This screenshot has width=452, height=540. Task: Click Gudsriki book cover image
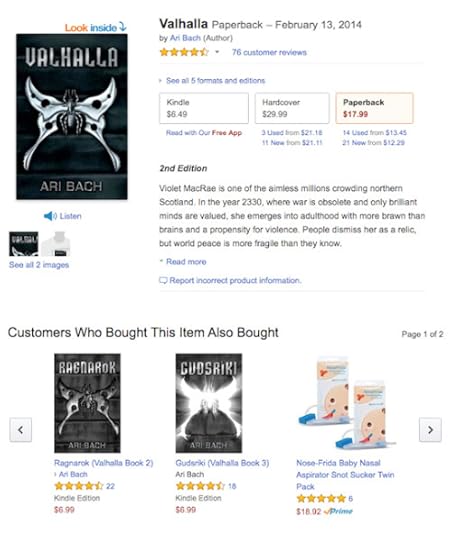point(209,403)
